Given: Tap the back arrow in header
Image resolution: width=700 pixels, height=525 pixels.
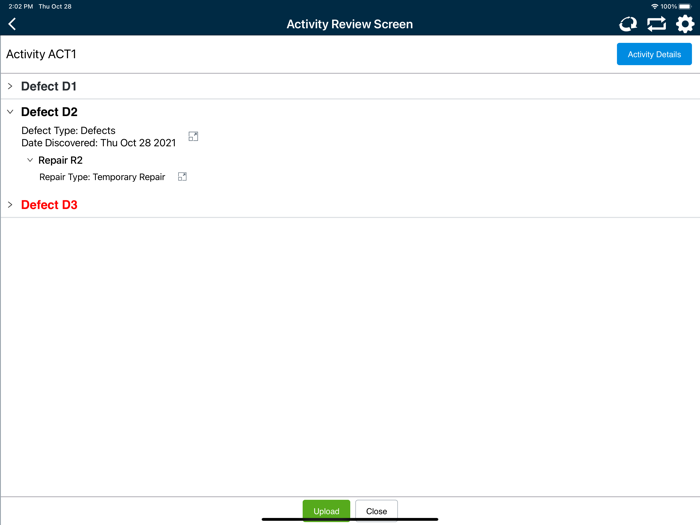Looking at the screenshot, I should click(x=12, y=24).
